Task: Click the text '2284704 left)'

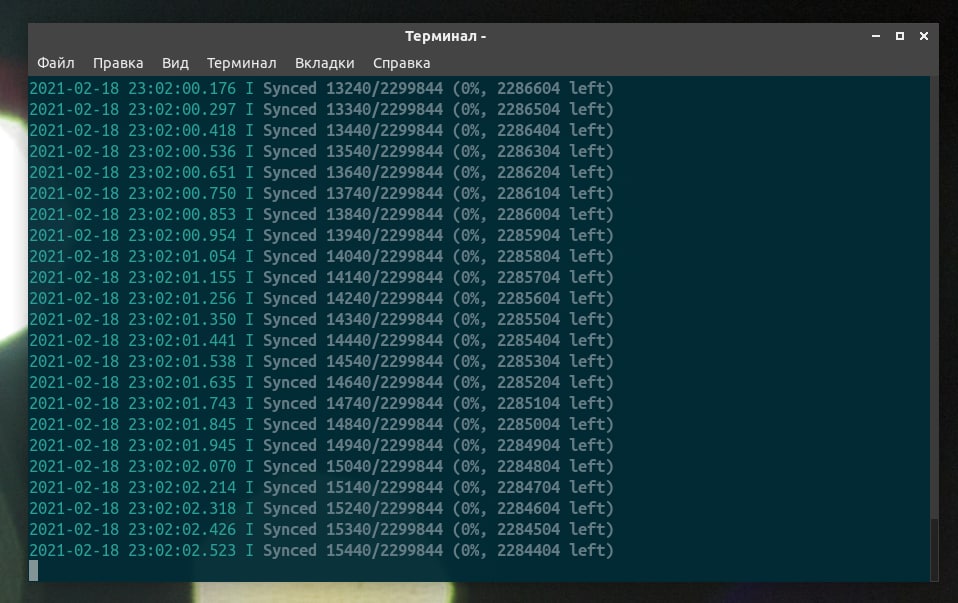Action: (x=555, y=488)
